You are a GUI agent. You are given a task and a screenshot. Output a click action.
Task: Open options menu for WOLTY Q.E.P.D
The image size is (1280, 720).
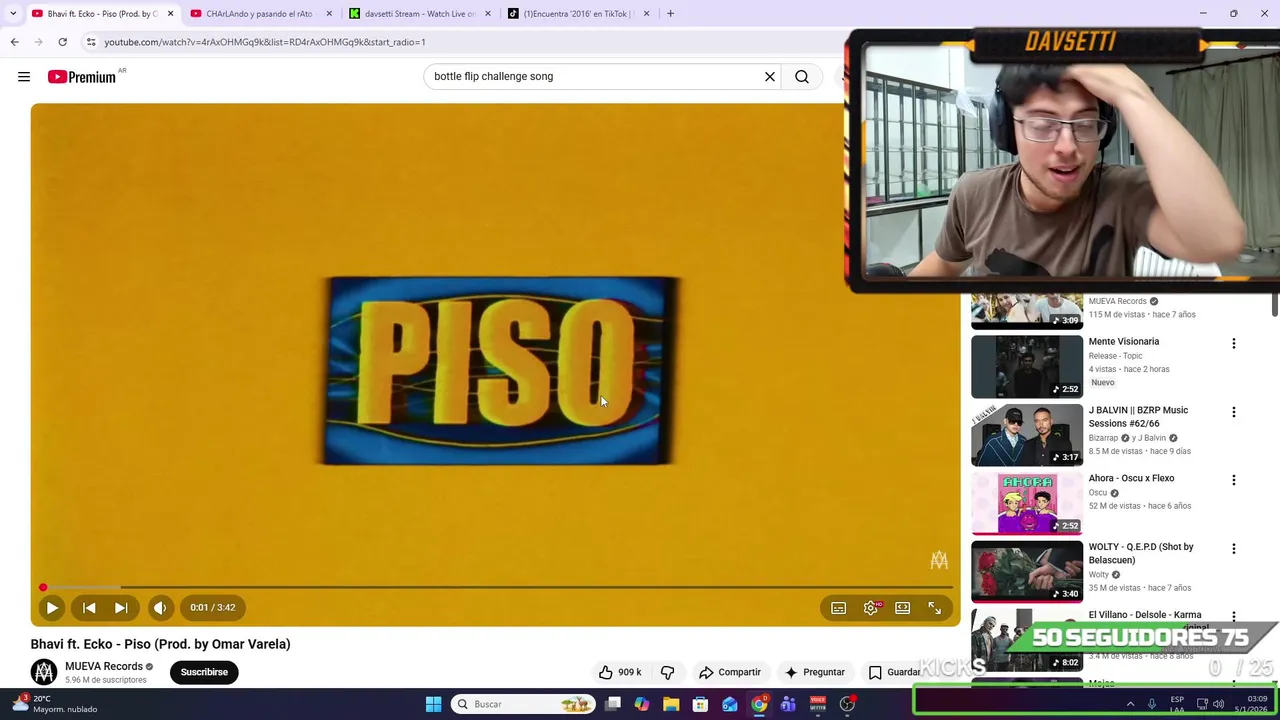pyautogui.click(x=1233, y=549)
